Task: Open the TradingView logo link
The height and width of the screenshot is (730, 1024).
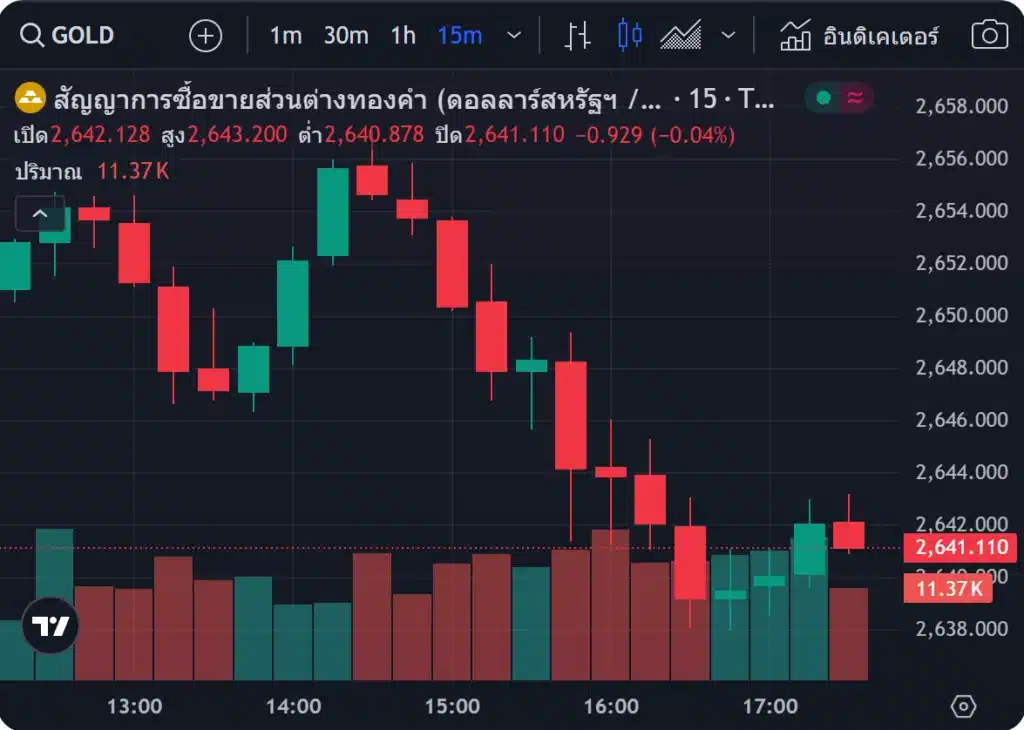Action: click(x=50, y=626)
